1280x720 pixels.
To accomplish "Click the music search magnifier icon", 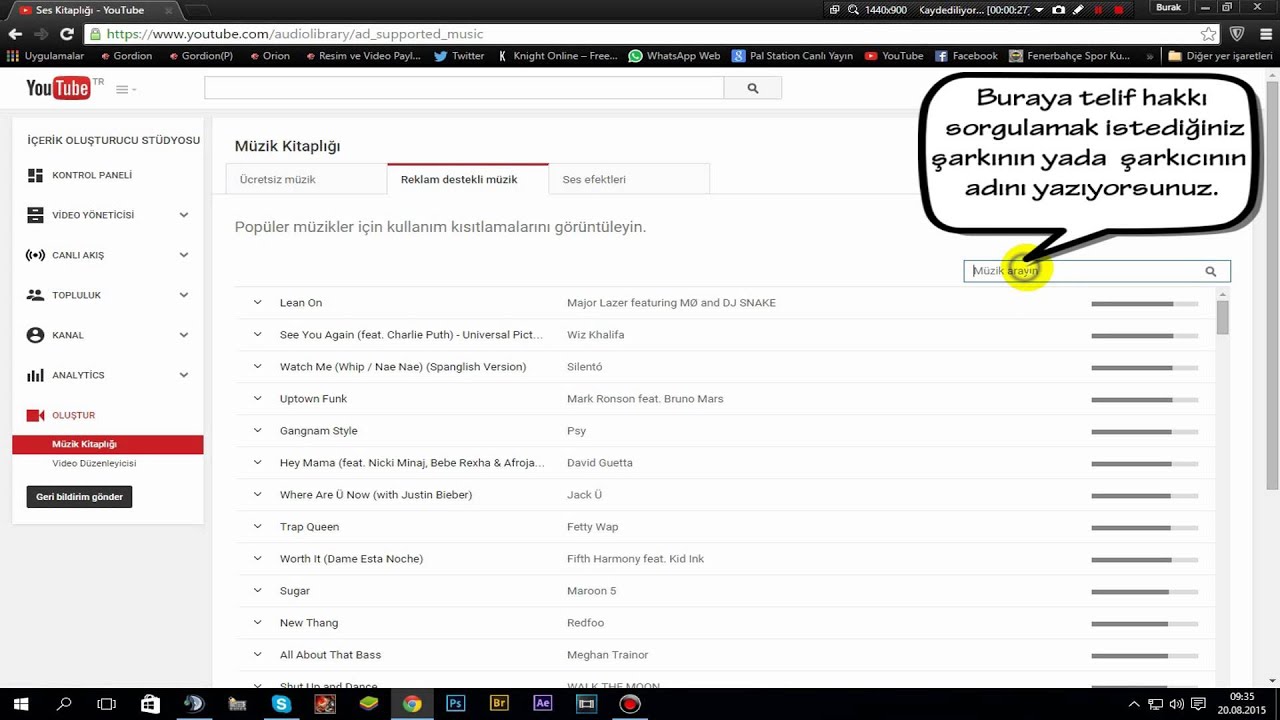I will pyautogui.click(x=1210, y=271).
